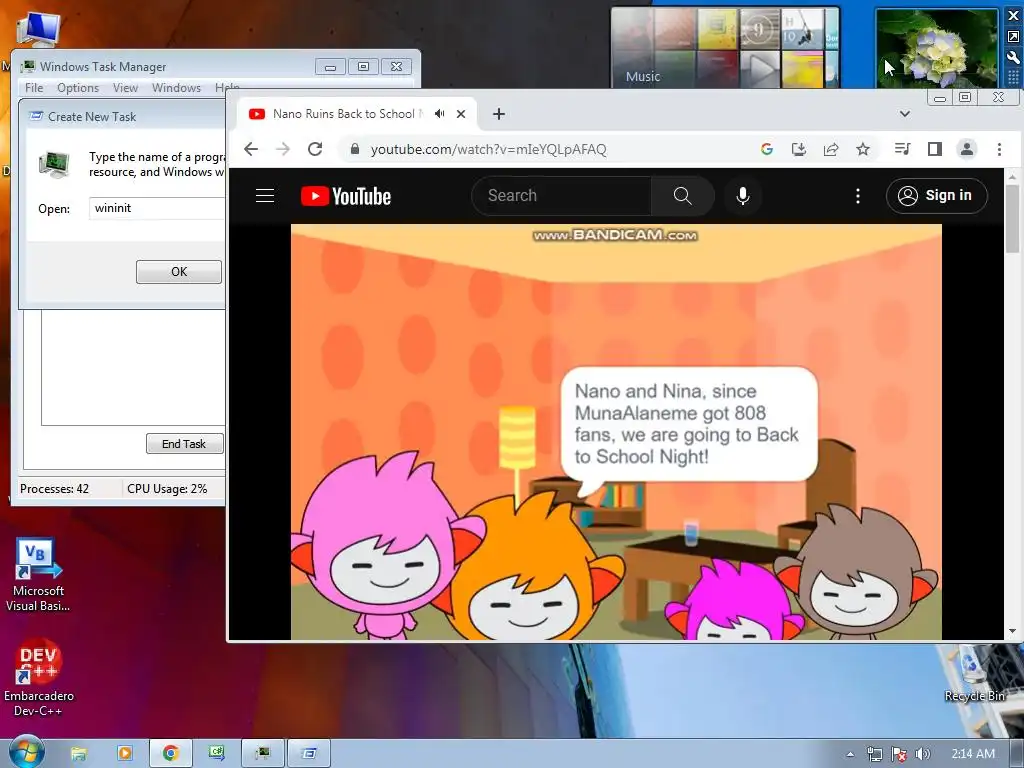The width and height of the screenshot is (1024, 768).
Task: Open the Options menu in Task Manager
Action: click(78, 88)
